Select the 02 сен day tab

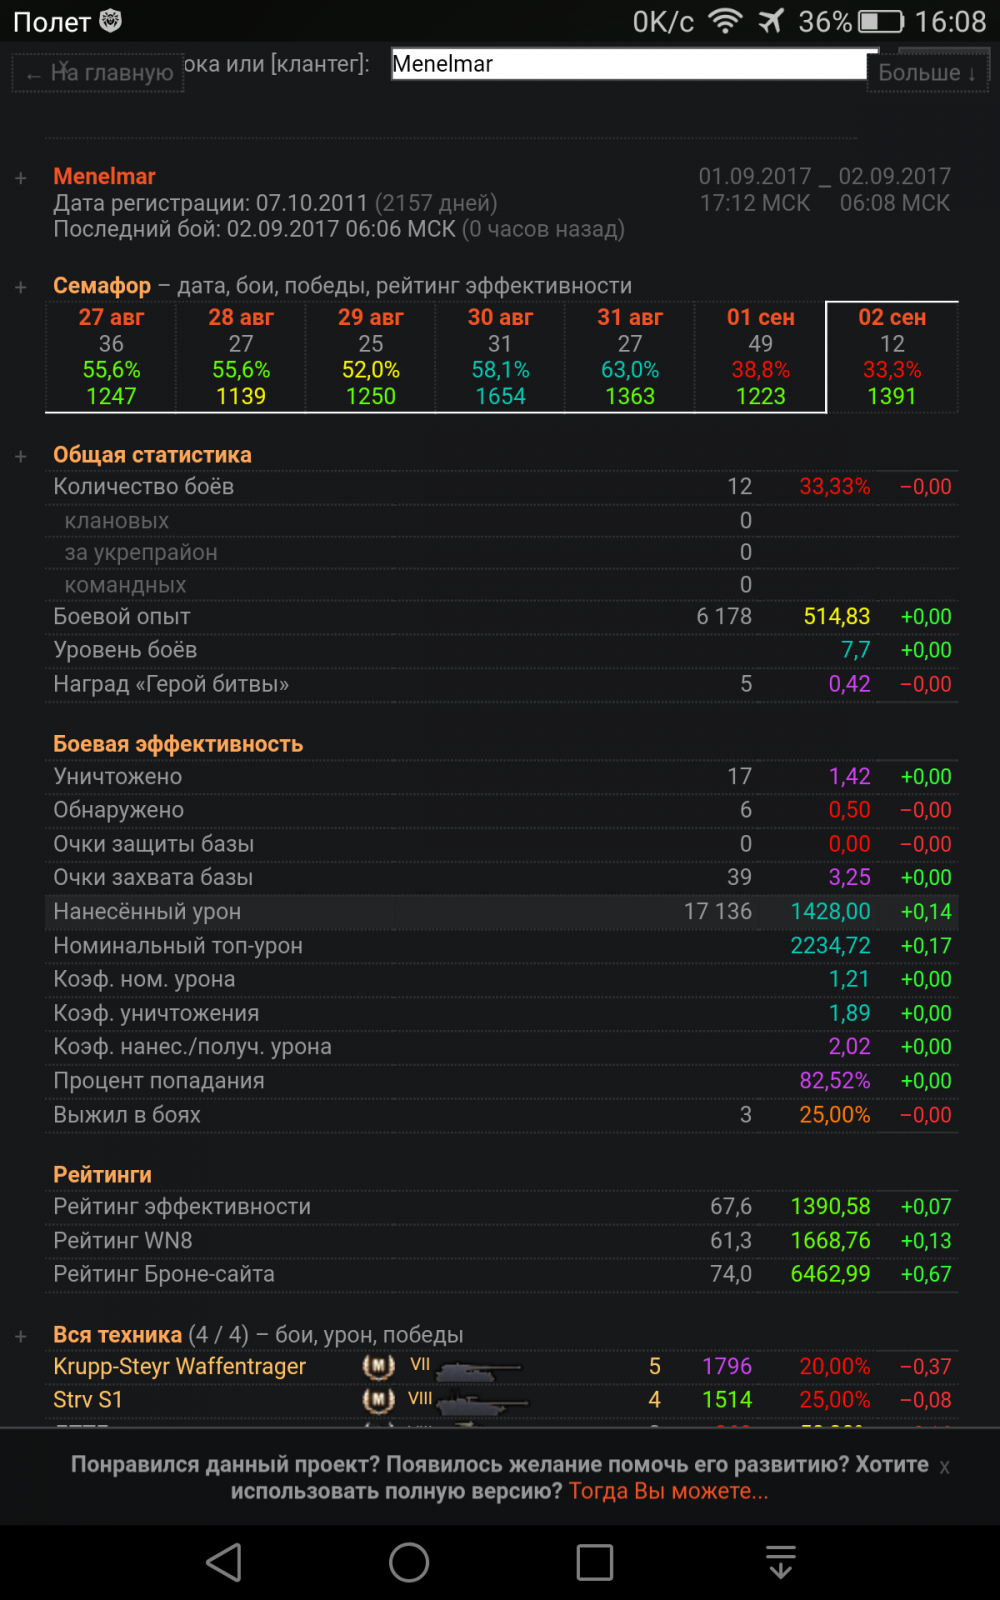point(892,357)
